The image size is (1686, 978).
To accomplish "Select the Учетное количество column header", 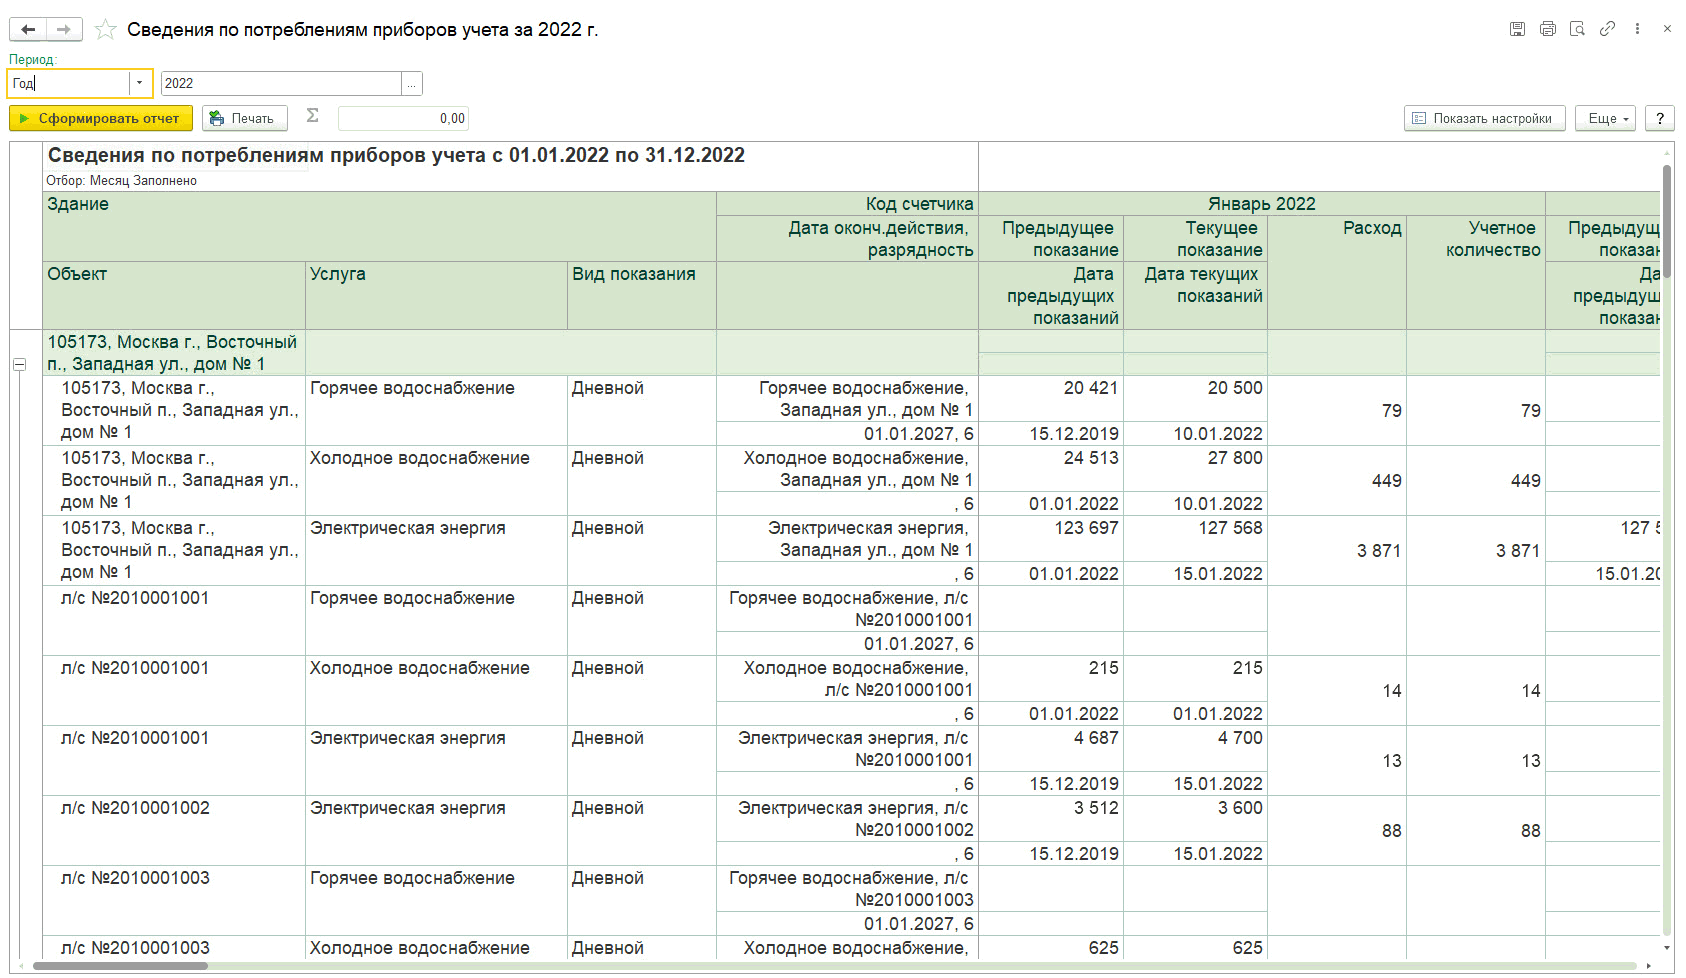I will pos(1476,272).
